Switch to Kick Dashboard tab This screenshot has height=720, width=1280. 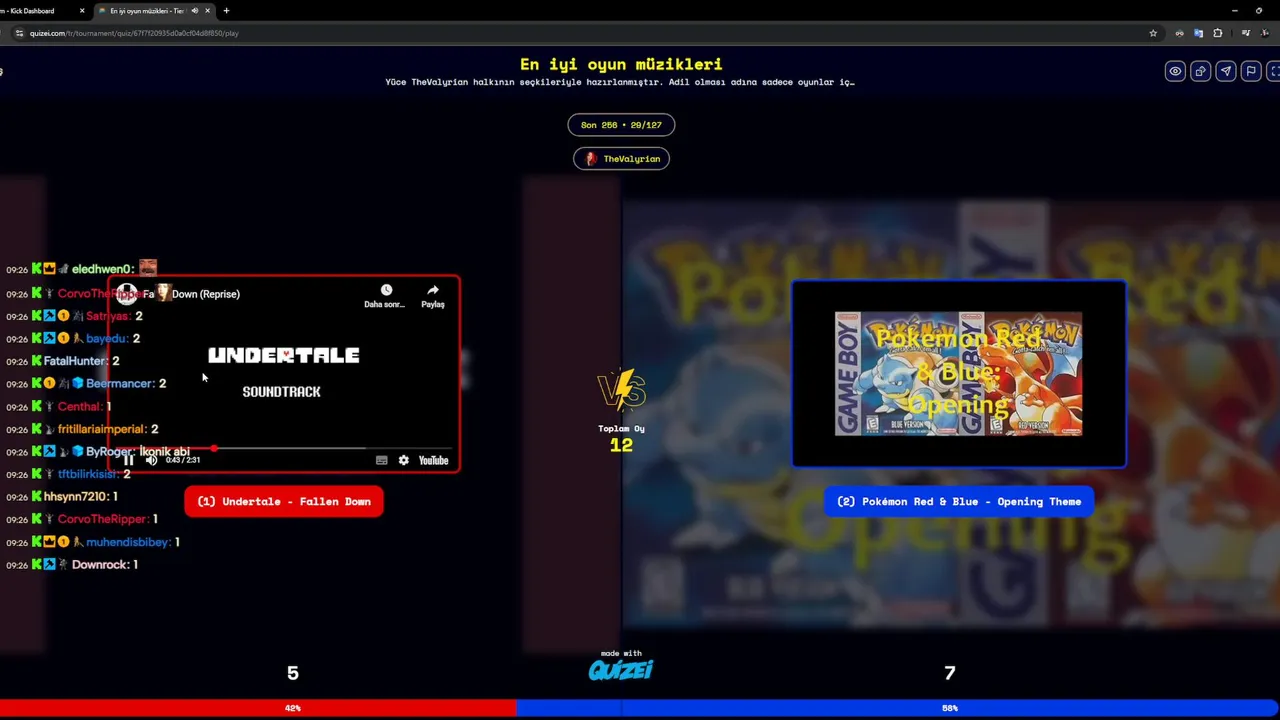pyautogui.click(x=40, y=11)
